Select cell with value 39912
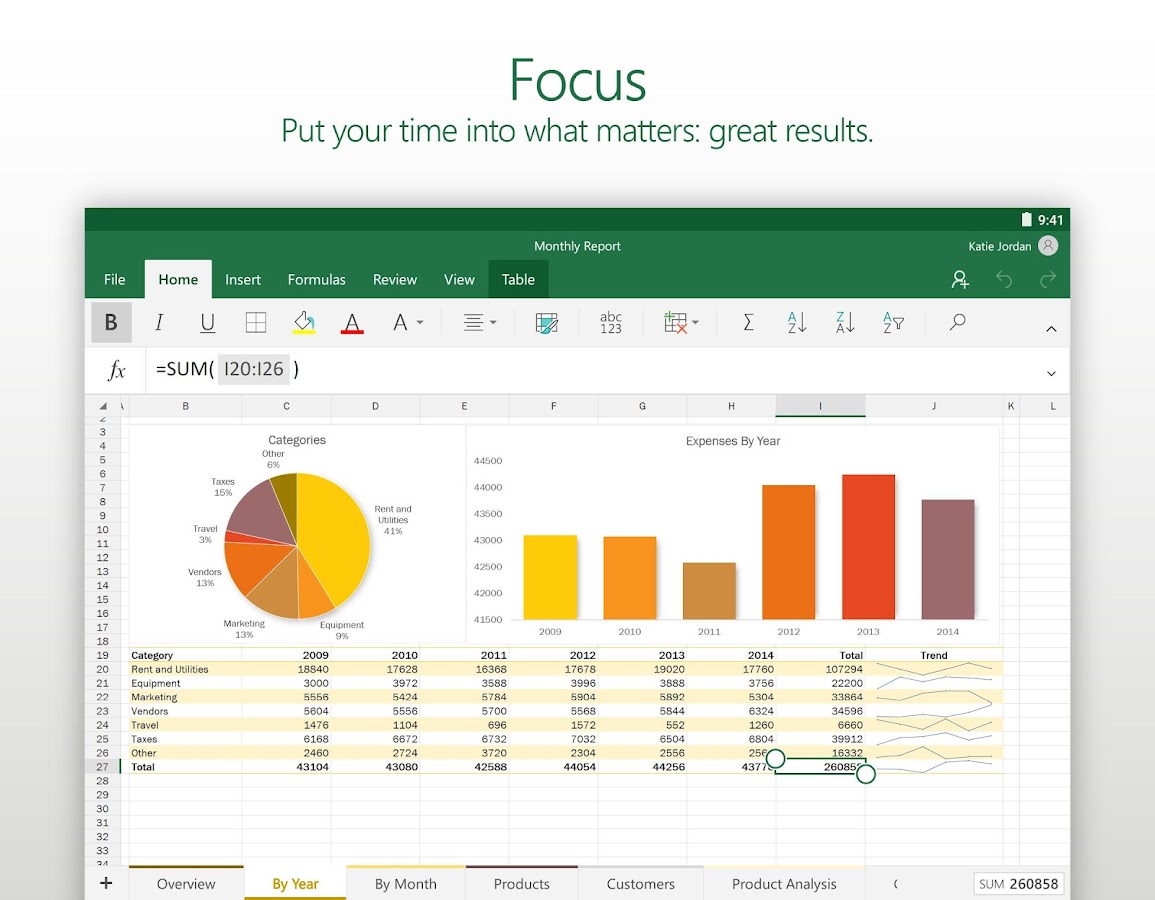Viewport: 1155px width, 900px height. click(x=821, y=739)
